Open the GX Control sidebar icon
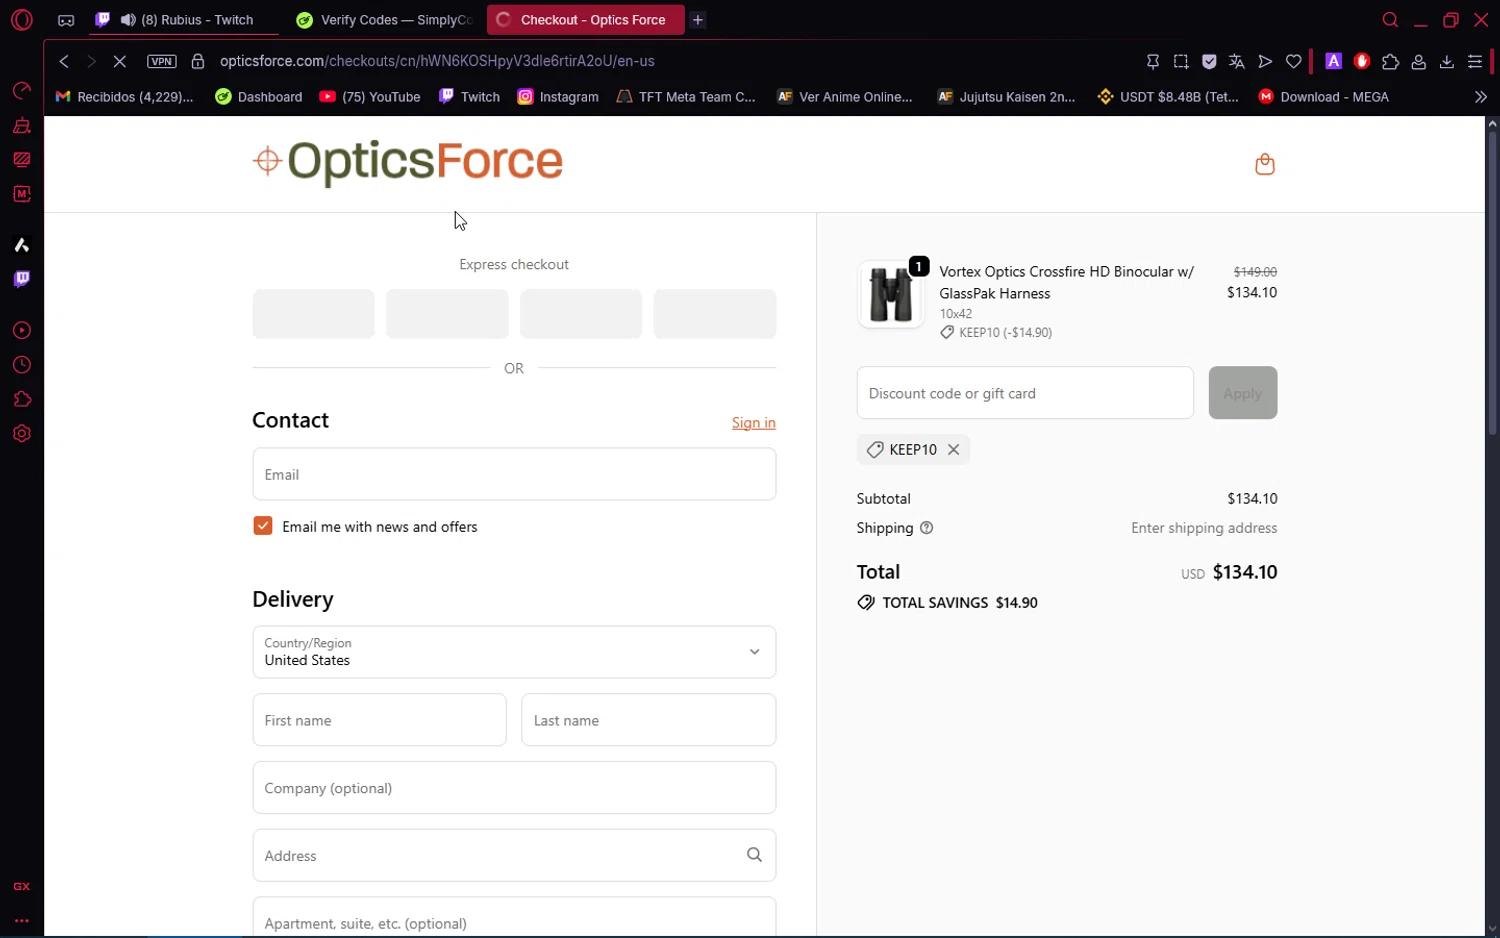Screen dimensions: 1500x938 pyautogui.click(x=21, y=91)
